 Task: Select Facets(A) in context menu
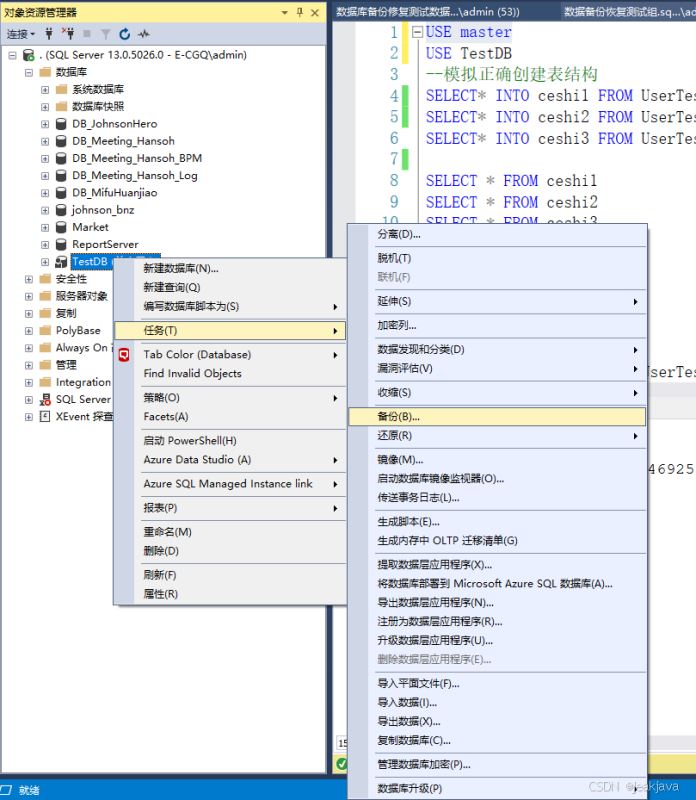point(231,417)
